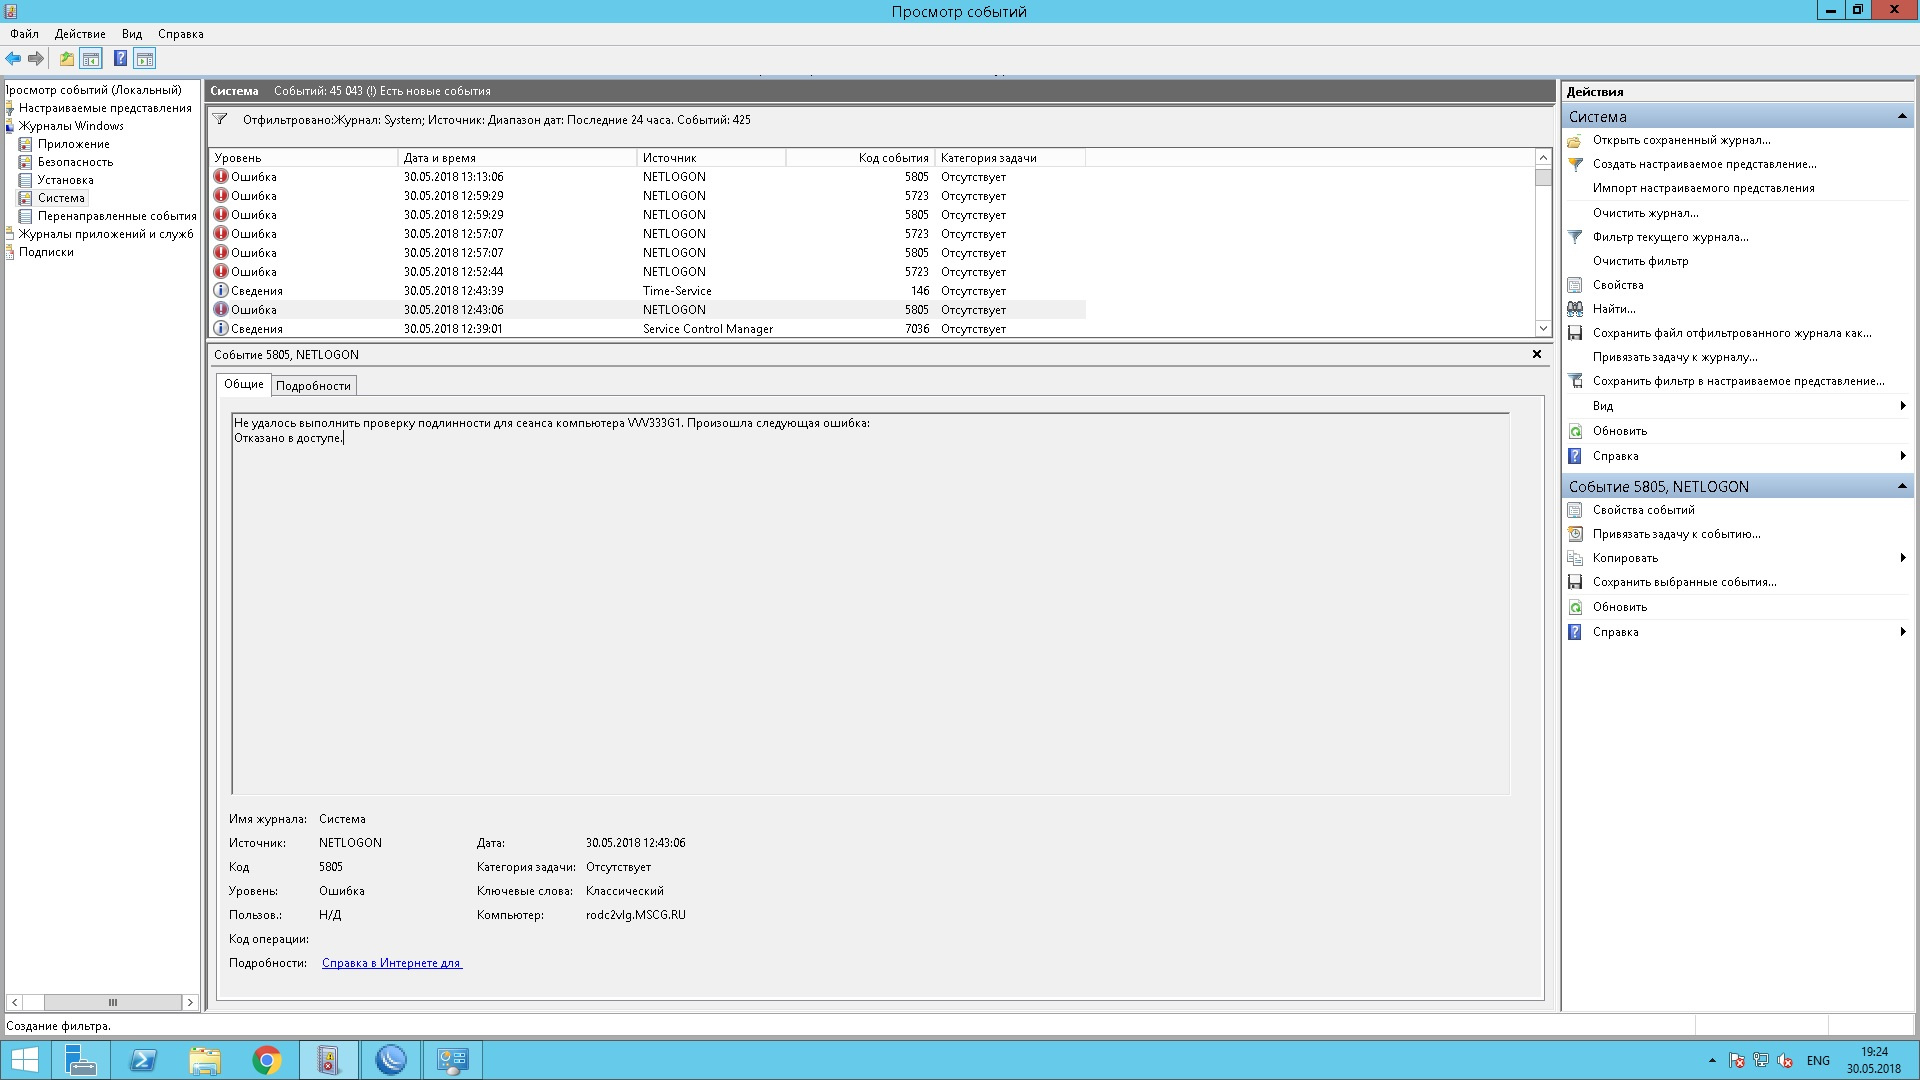
Task: Click the Open saved log folder icon
Action: pos(1575,140)
